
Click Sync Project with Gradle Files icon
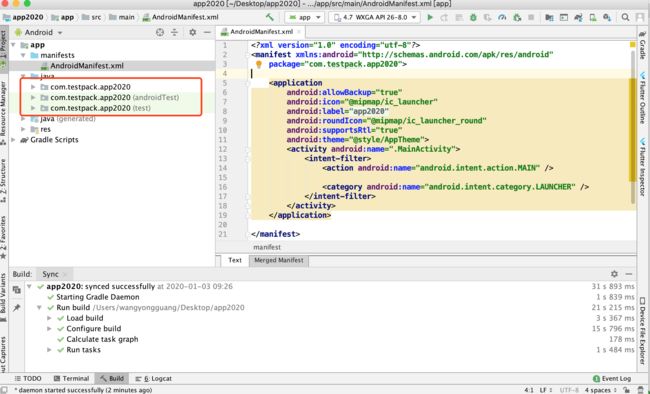tap(578, 17)
